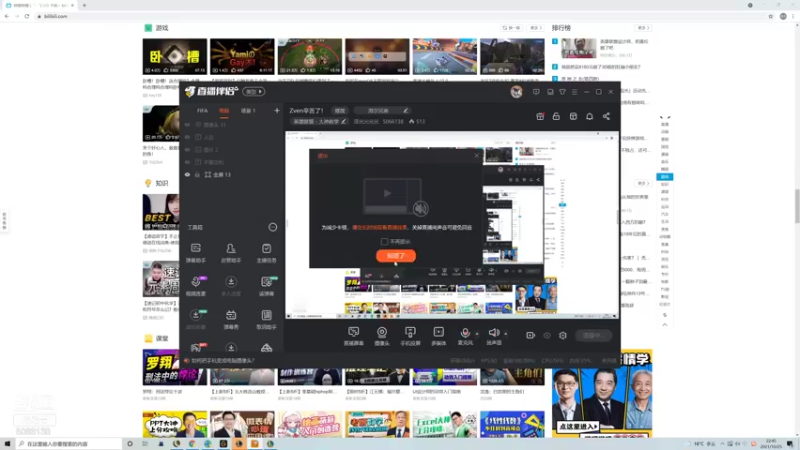Add a new scene with the plus button

[277, 110]
